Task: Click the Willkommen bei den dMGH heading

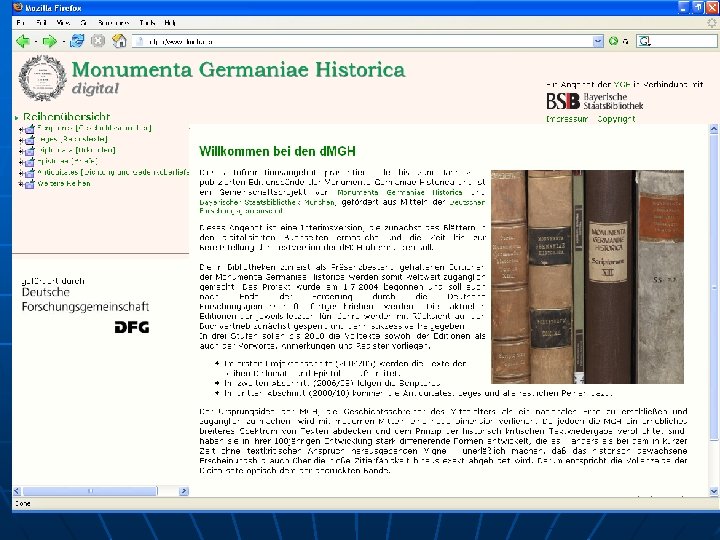Action: tap(277, 151)
